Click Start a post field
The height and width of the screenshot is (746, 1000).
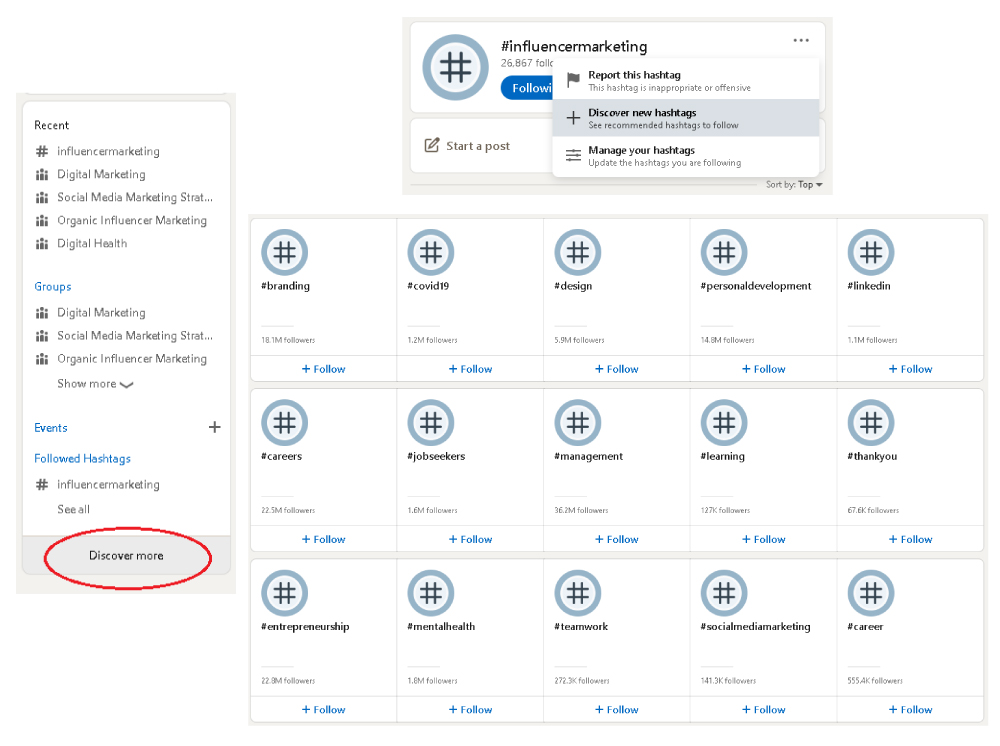(x=478, y=146)
